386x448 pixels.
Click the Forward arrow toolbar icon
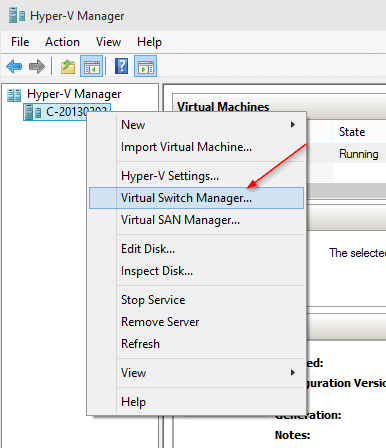click(37, 66)
